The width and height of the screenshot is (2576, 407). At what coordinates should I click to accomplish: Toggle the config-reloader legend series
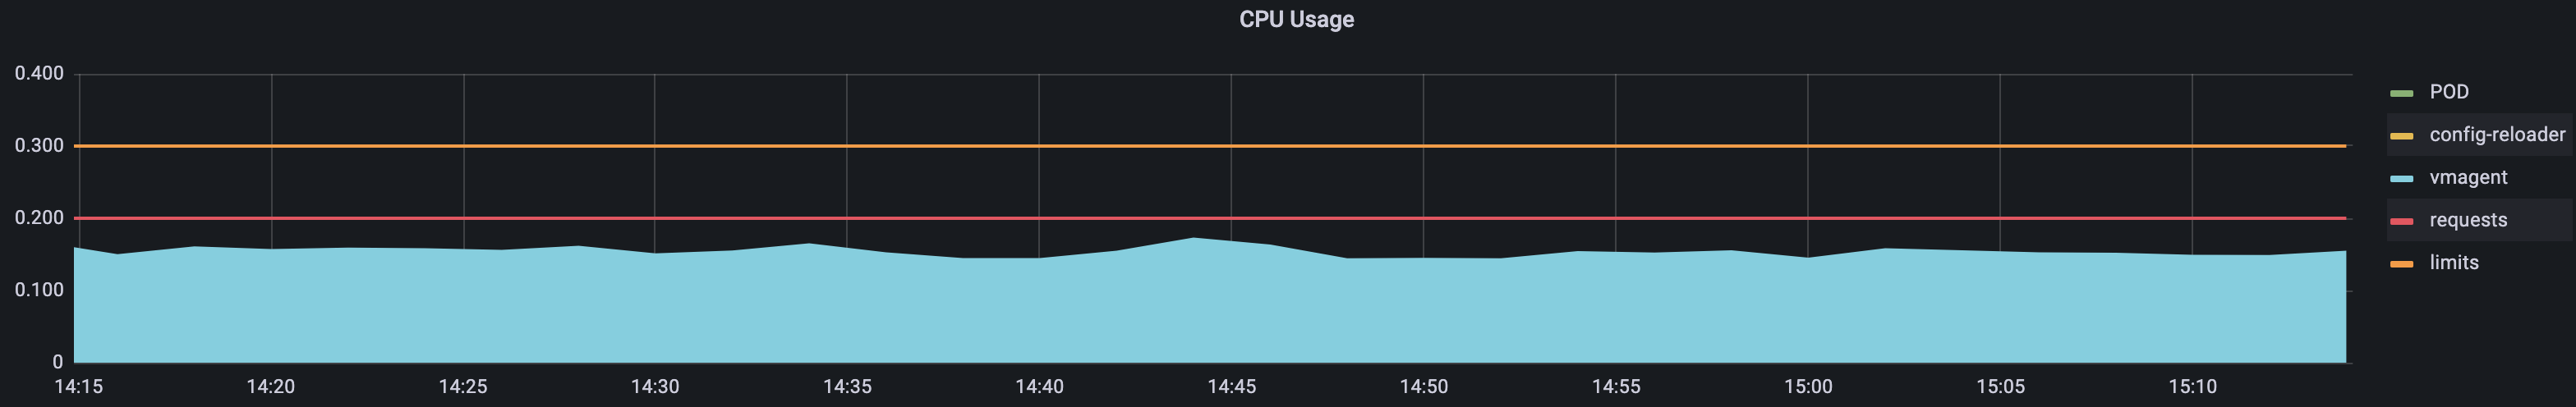click(2497, 135)
